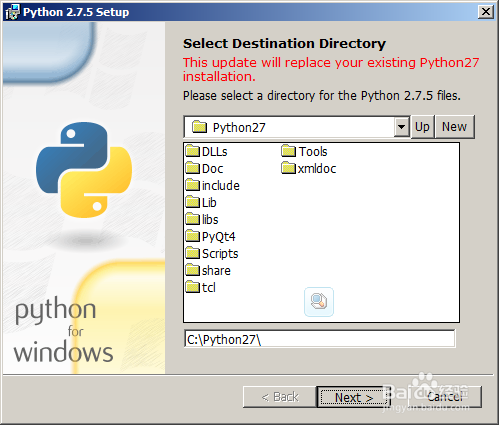Select the Doc folder icon
The height and width of the screenshot is (425, 499).
tap(192, 168)
